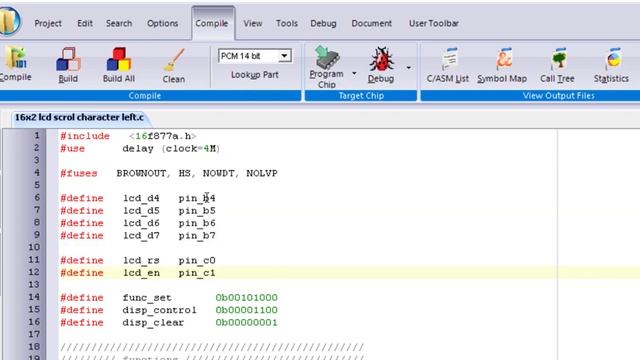Click 'pin_b7' on line 9
Image resolution: width=640 pixels, height=360 pixels.
point(197,236)
